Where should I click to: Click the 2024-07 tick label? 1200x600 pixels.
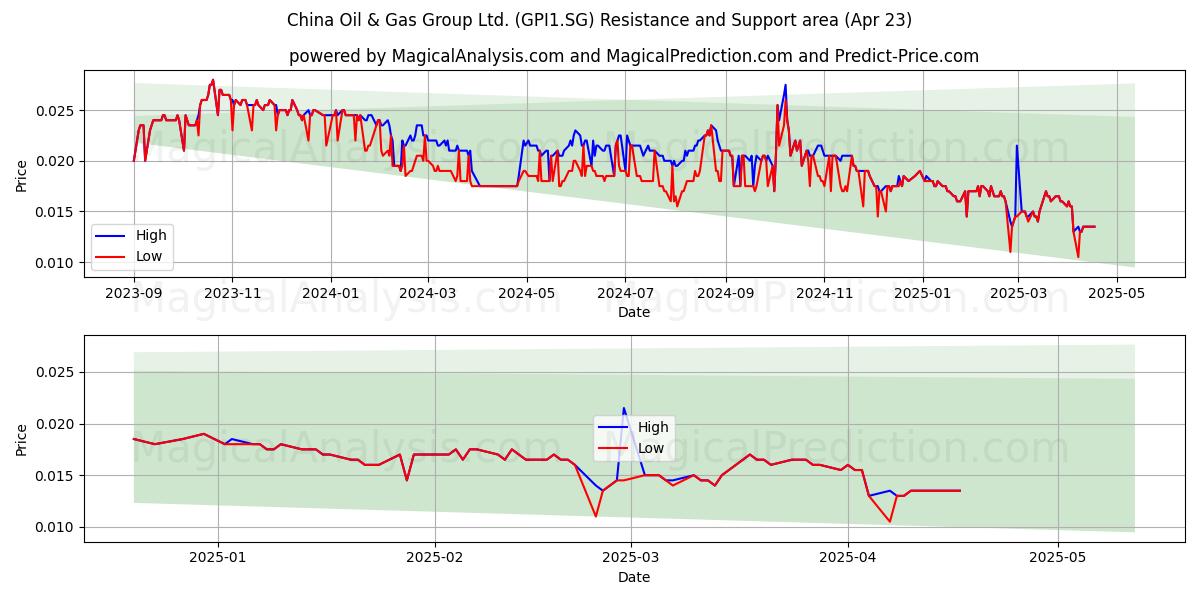coord(625,293)
